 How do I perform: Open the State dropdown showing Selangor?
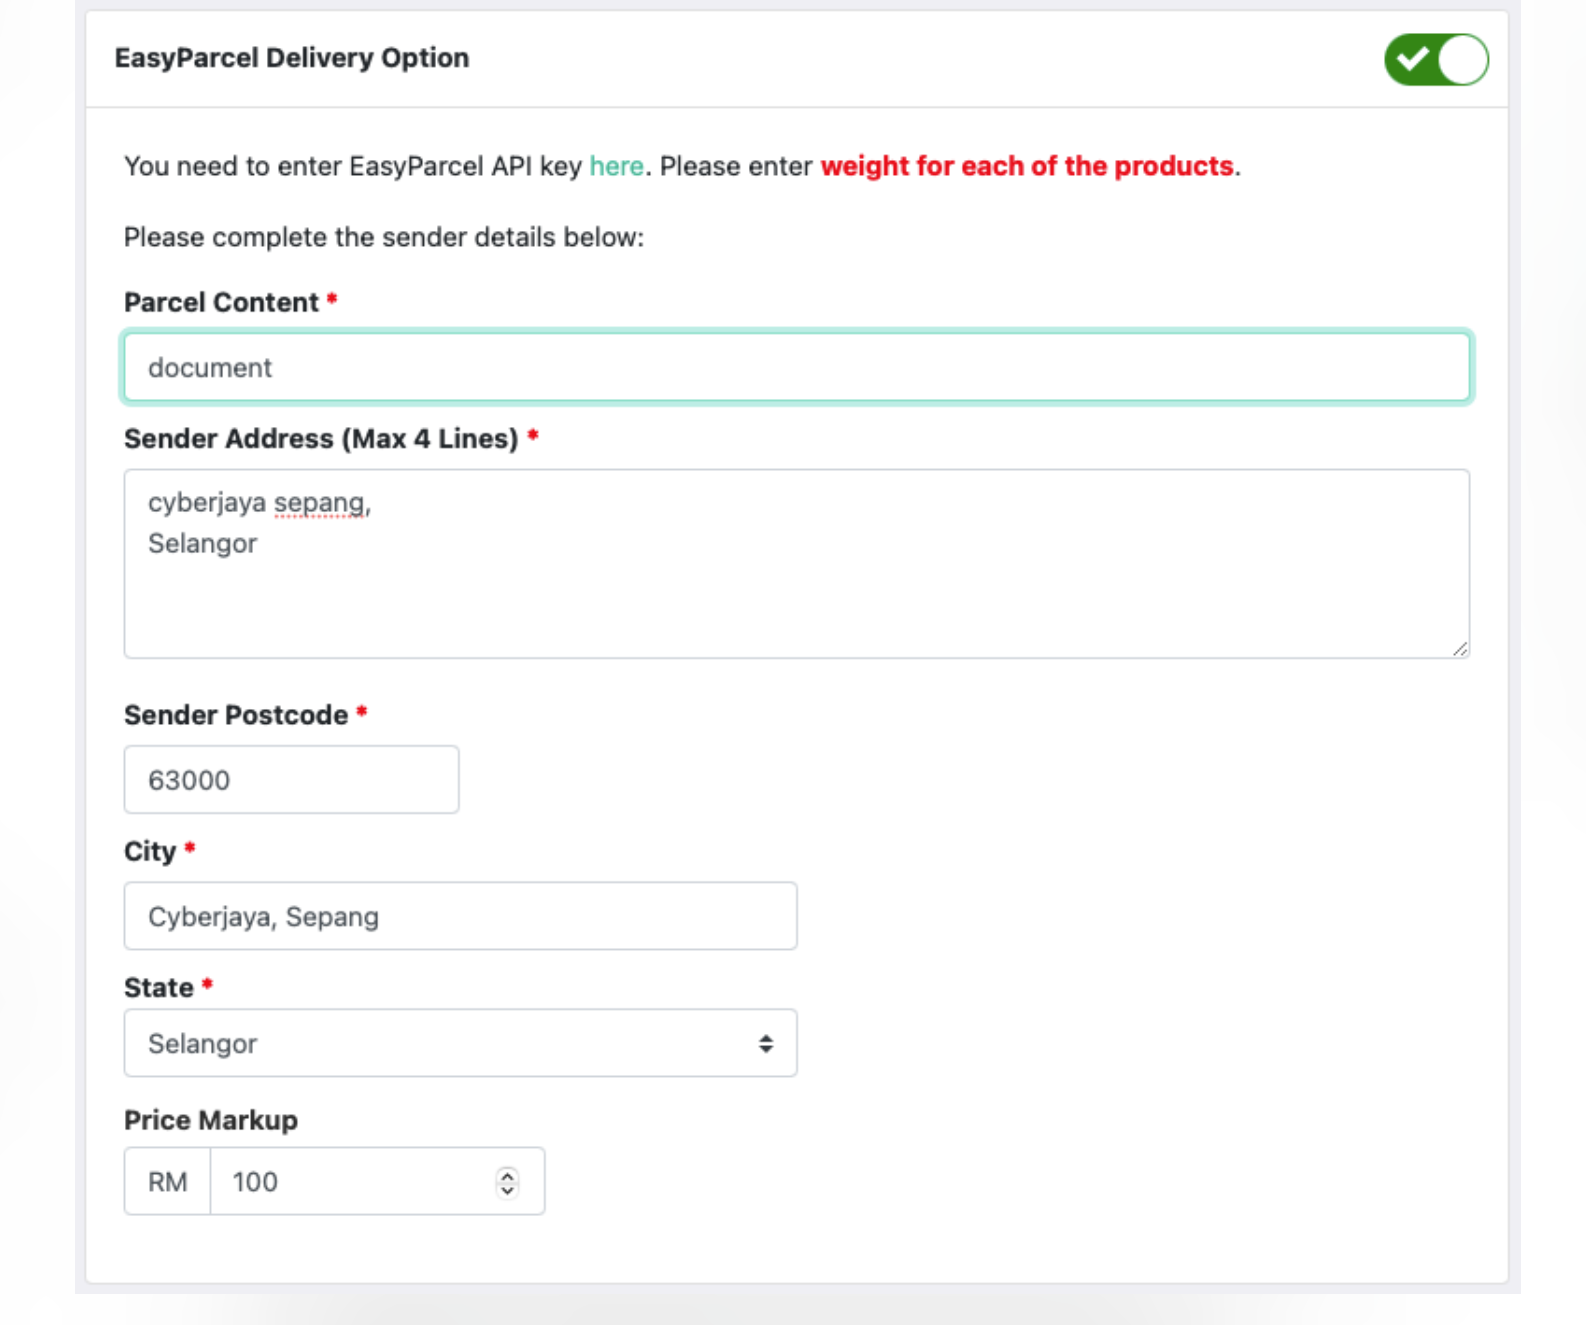click(x=460, y=1043)
